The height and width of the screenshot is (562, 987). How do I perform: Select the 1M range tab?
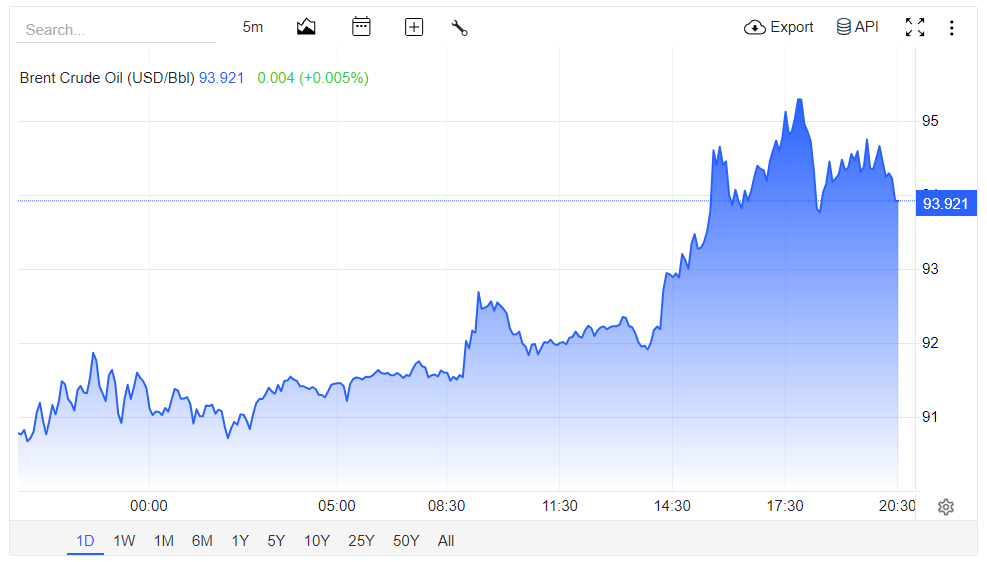[x=164, y=541]
